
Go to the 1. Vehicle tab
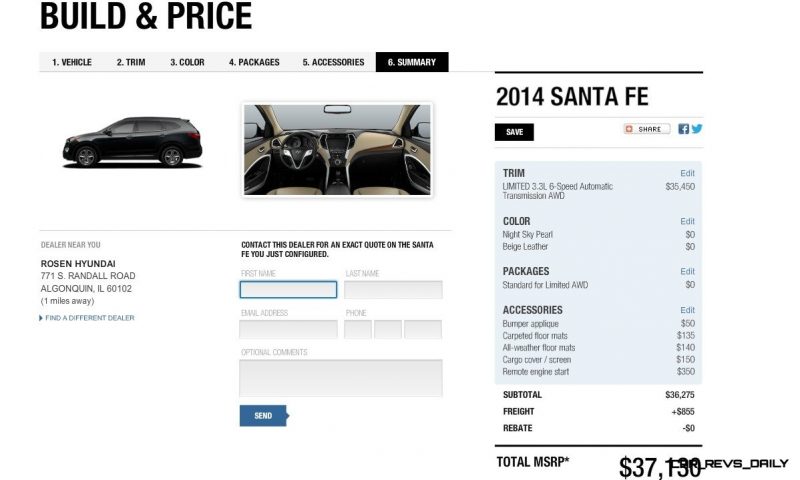(x=72, y=62)
